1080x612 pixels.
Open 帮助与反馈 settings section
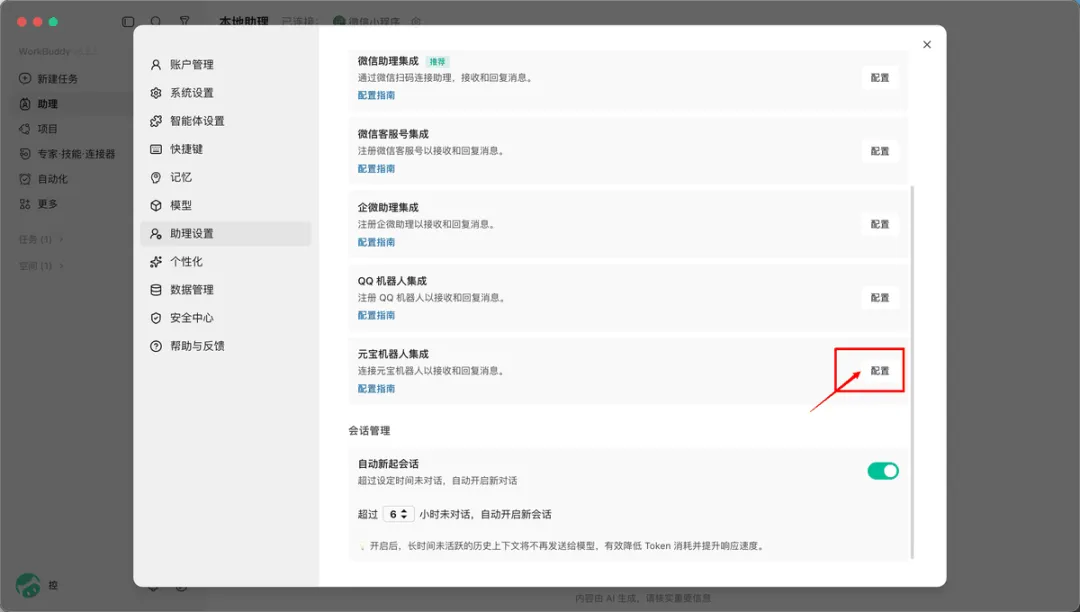pos(225,346)
